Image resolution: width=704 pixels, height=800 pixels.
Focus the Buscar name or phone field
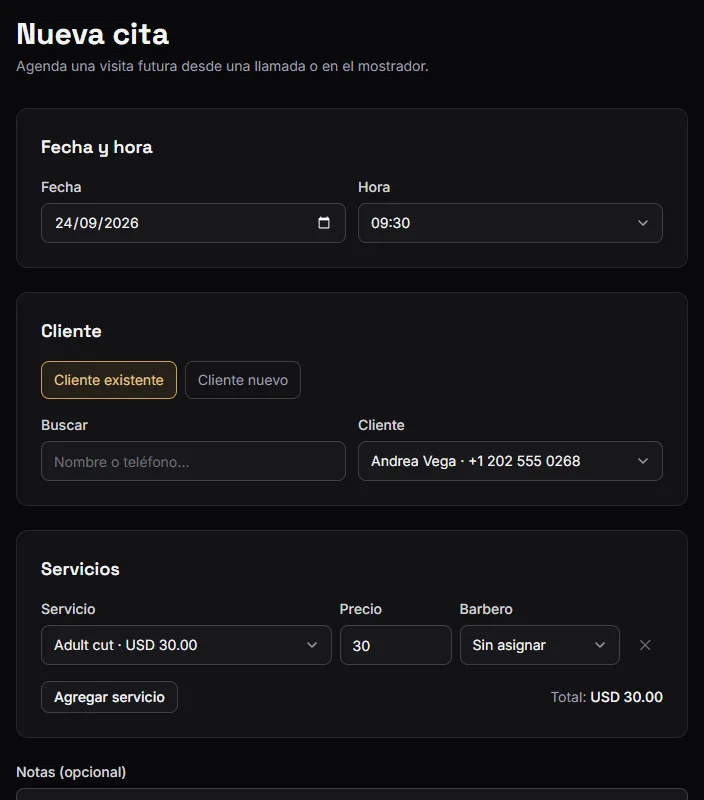(x=193, y=461)
